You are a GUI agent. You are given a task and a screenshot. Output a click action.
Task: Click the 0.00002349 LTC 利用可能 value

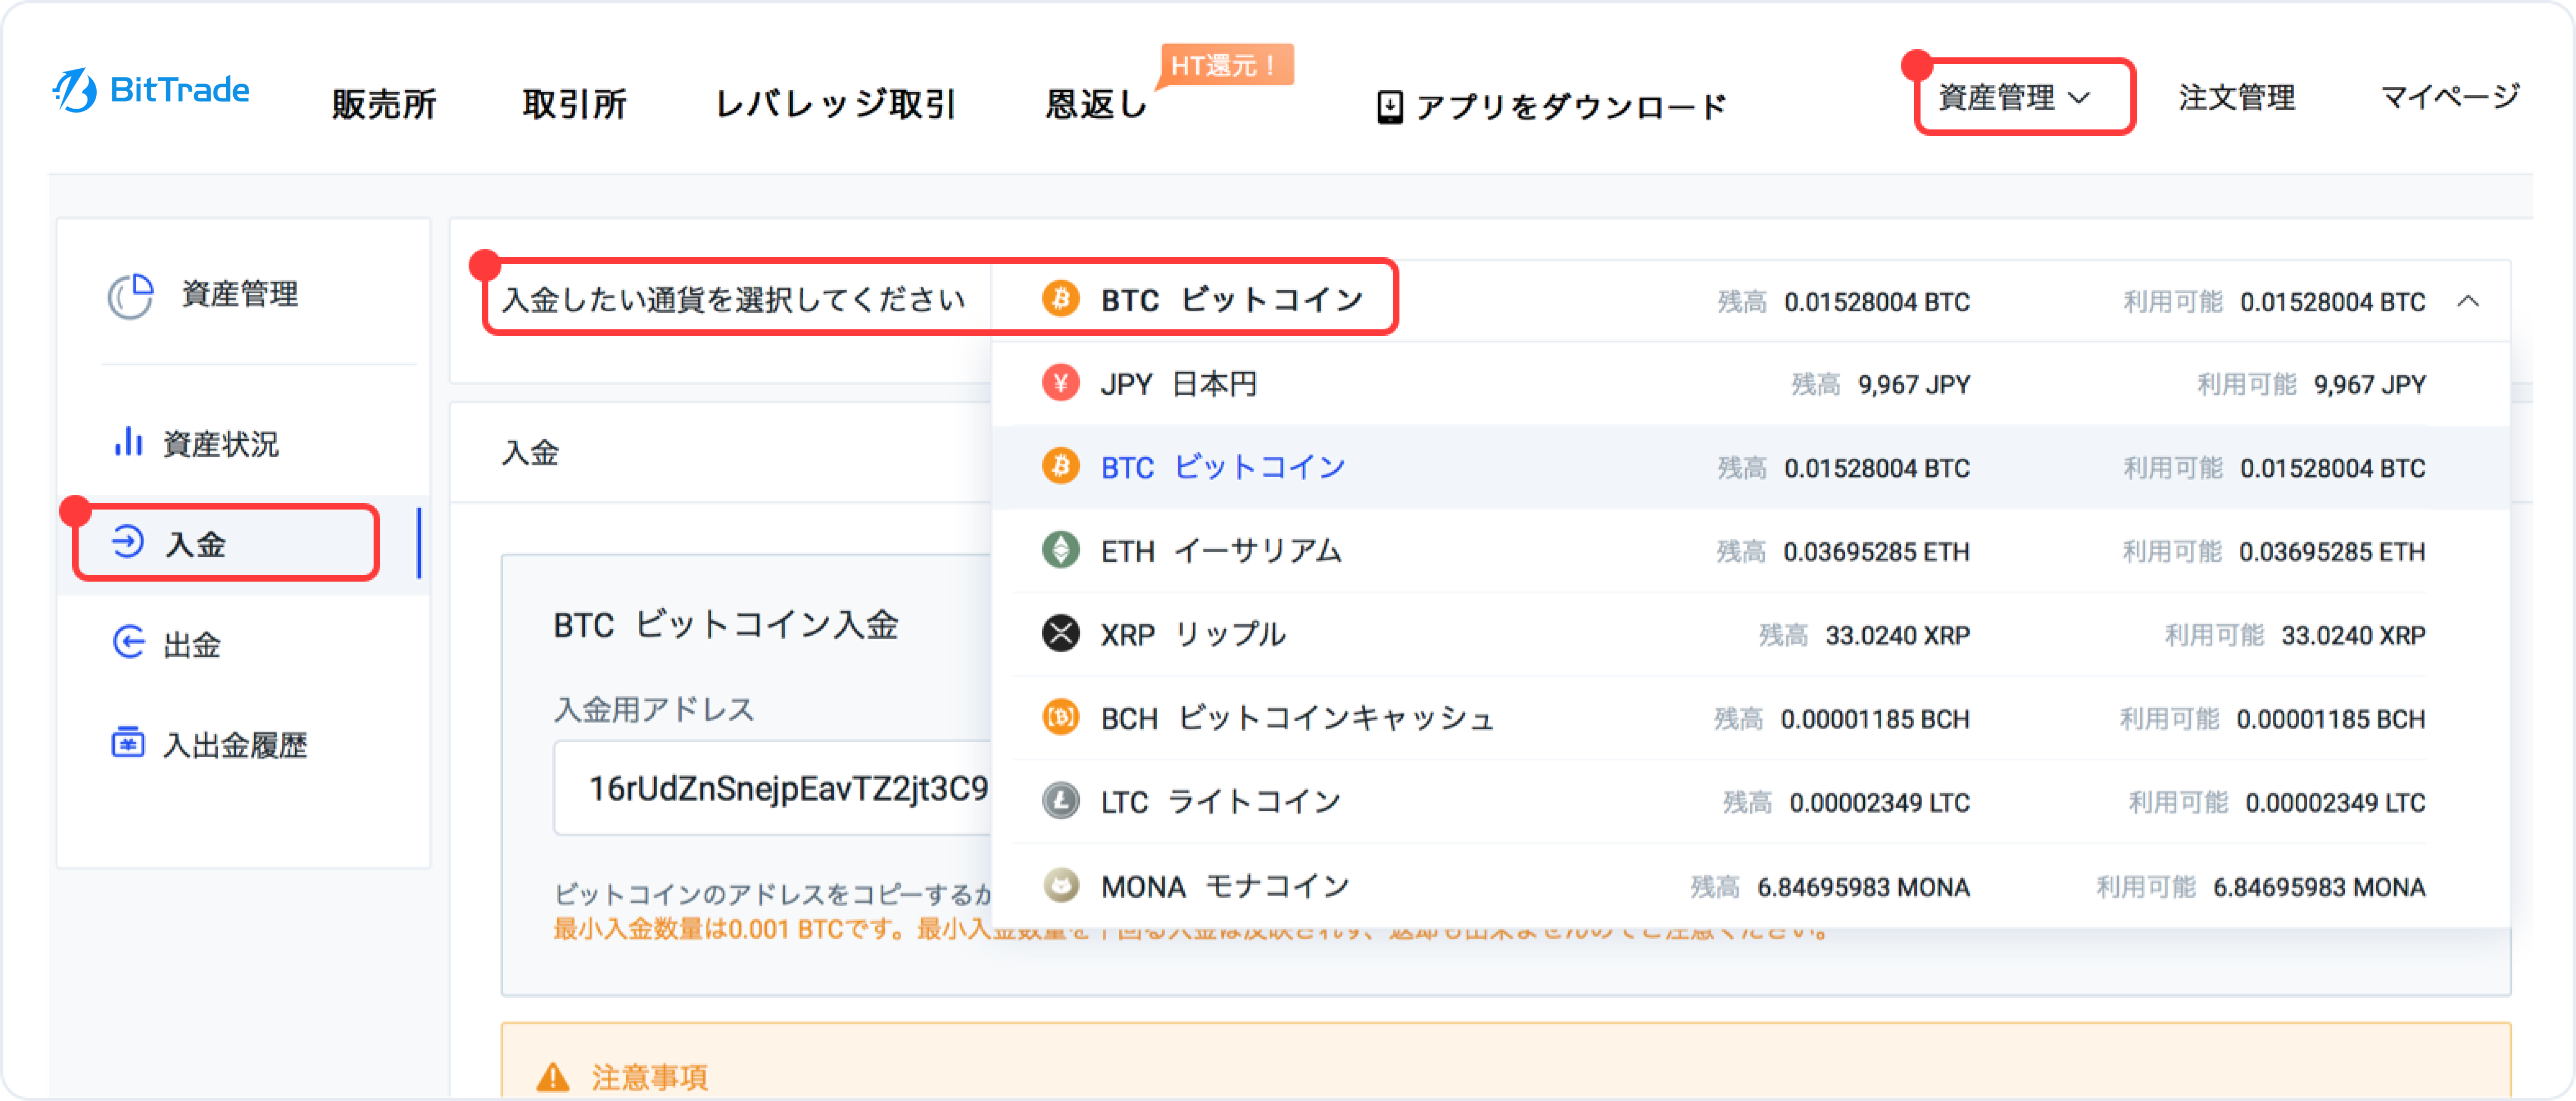click(2335, 802)
